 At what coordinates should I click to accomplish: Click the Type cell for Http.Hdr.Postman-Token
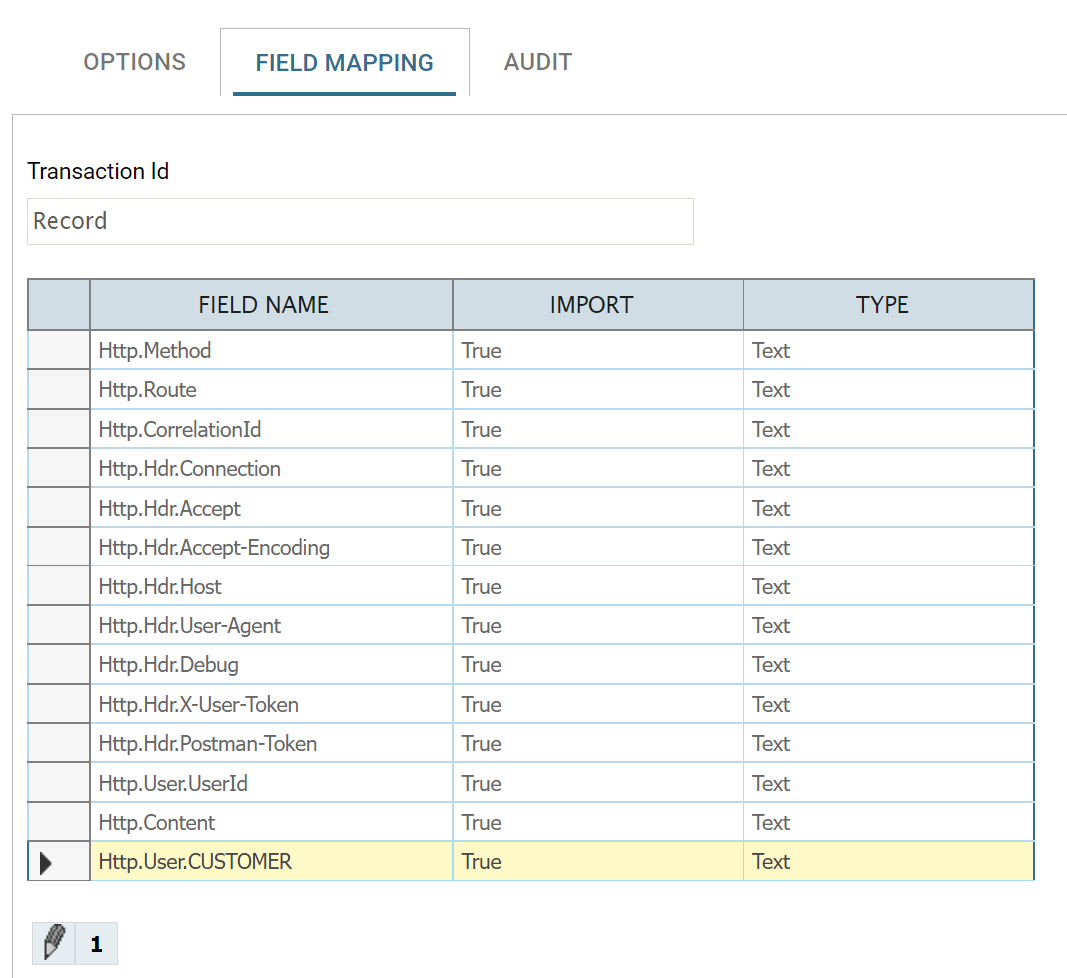[x=888, y=744]
